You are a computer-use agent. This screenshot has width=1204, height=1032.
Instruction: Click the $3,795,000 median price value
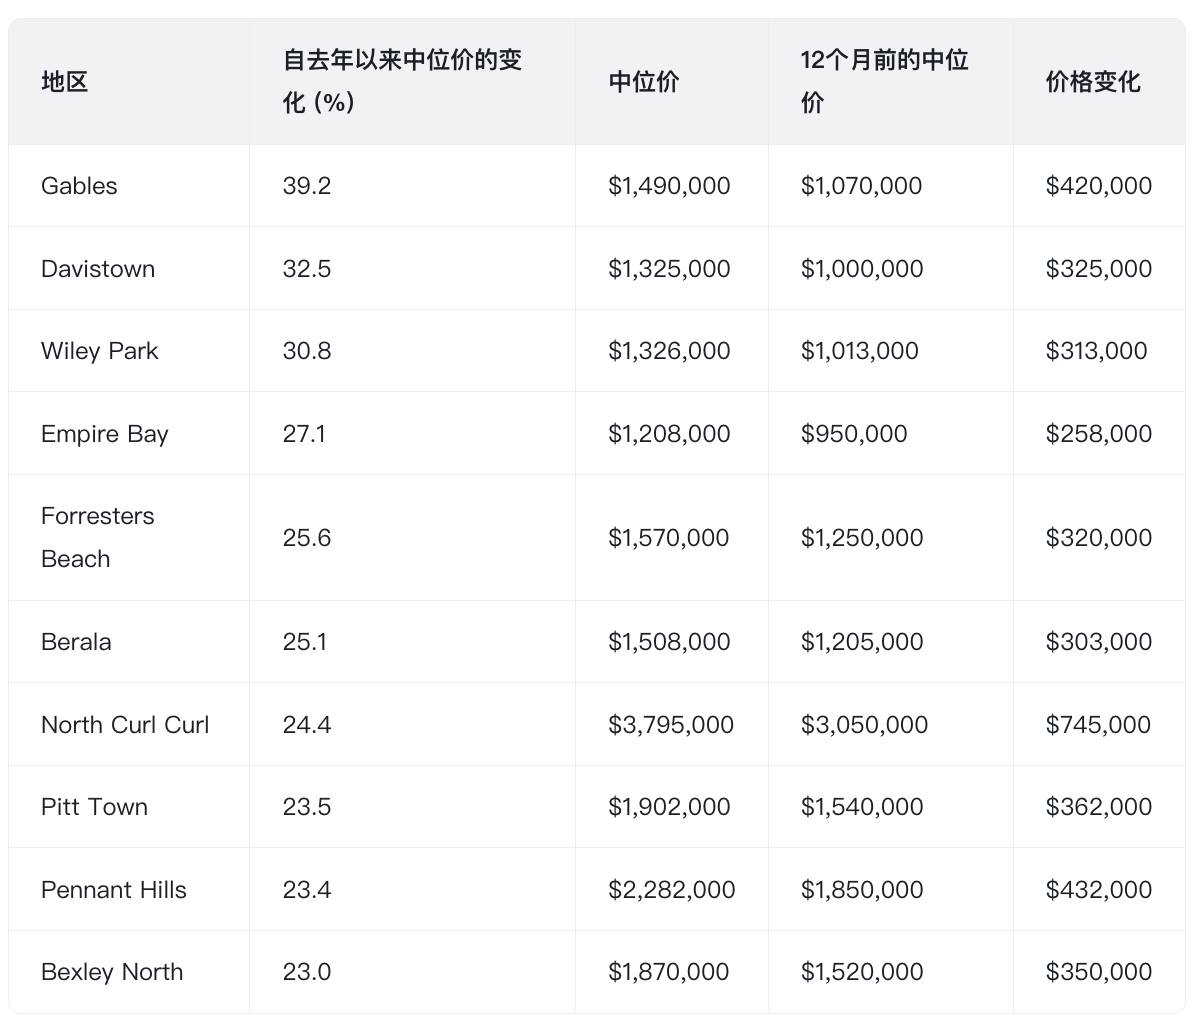(671, 725)
